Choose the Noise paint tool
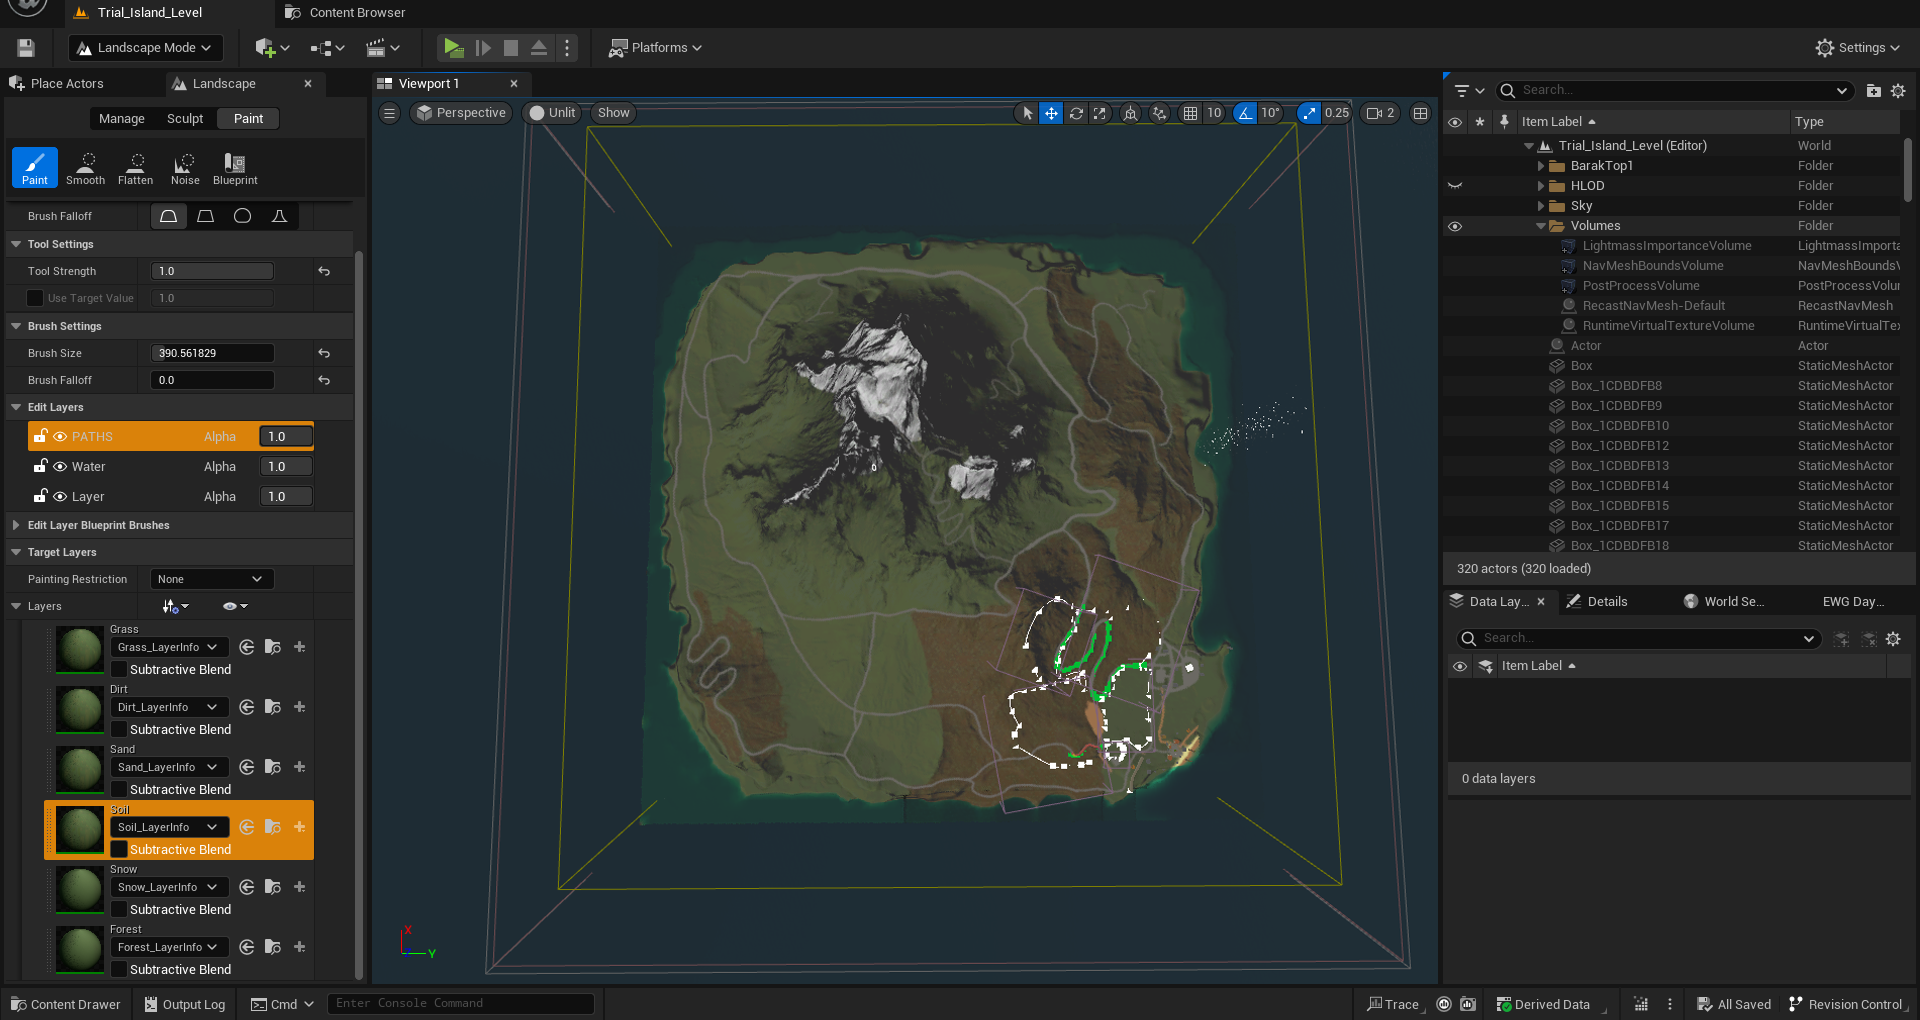 tap(185, 168)
